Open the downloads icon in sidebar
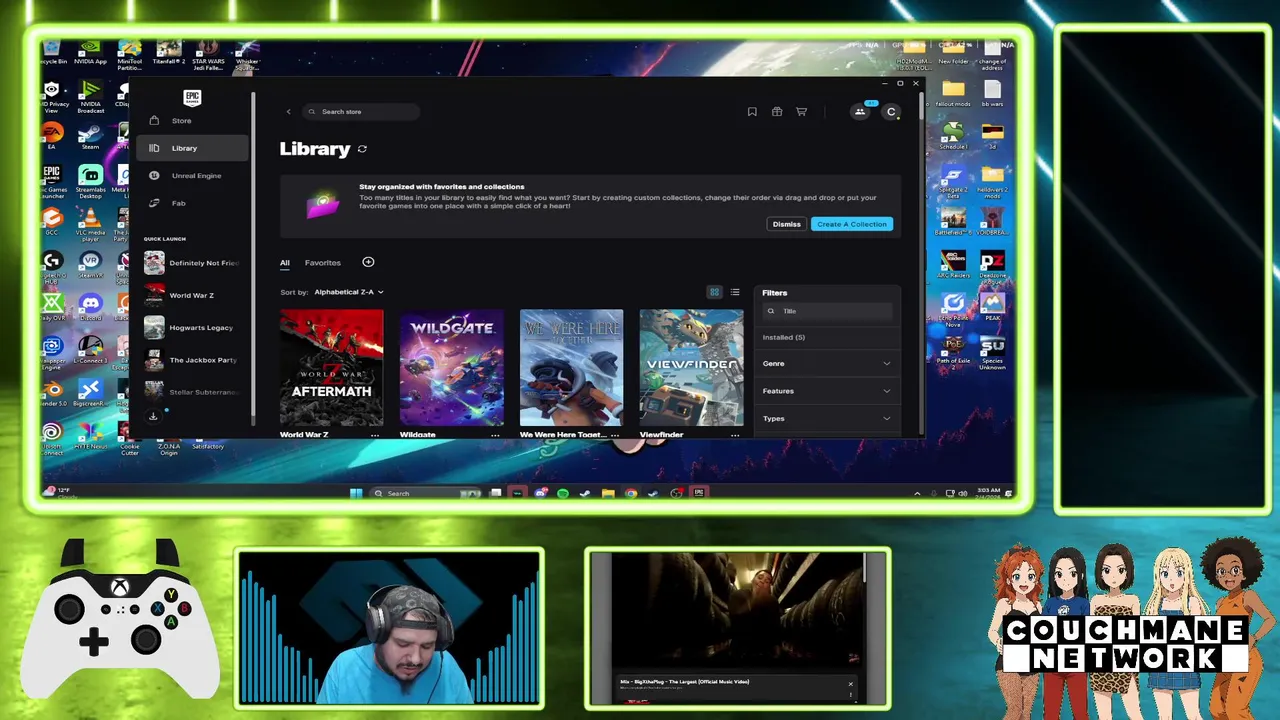 click(x=153, y=416)
